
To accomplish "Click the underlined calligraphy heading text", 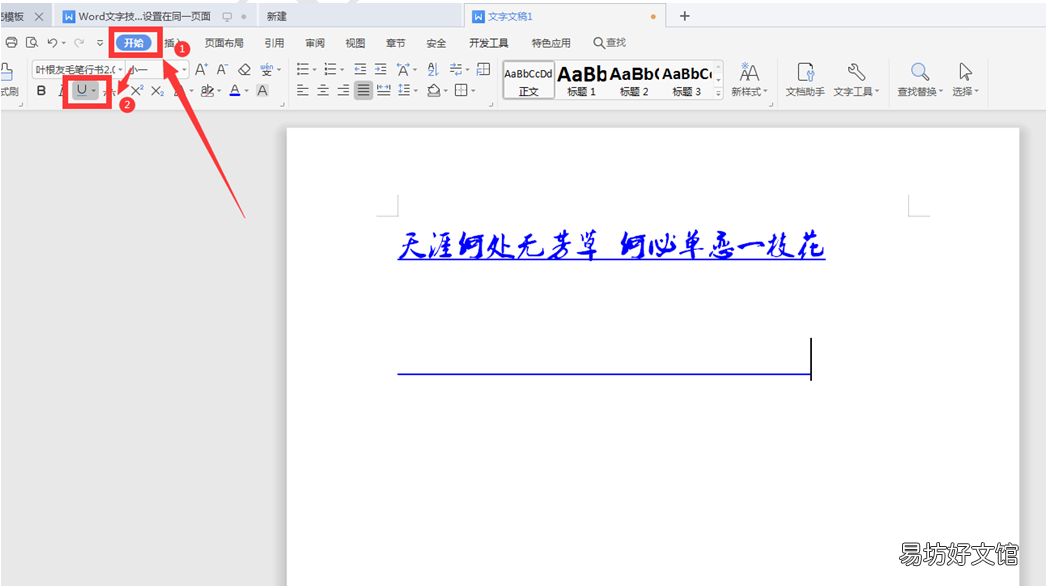I will pos(611,246).
